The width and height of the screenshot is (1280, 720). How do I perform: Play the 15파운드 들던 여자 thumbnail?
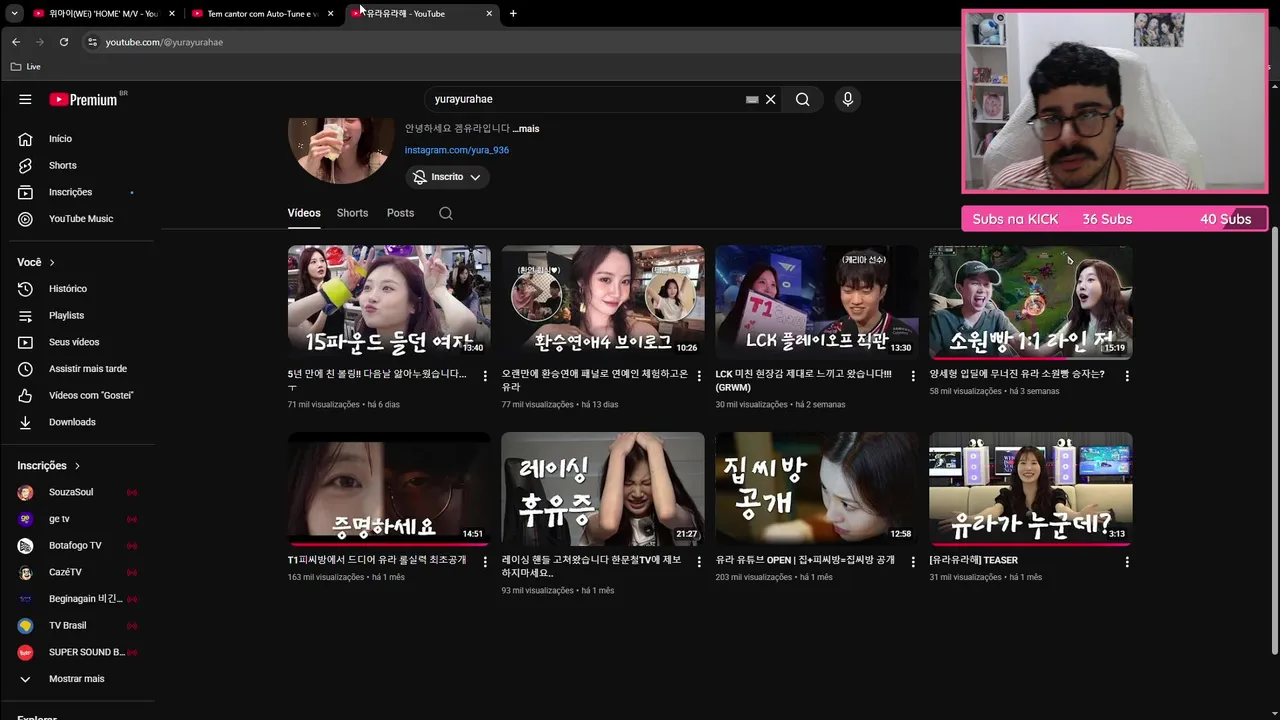click(x=389, y=302)
